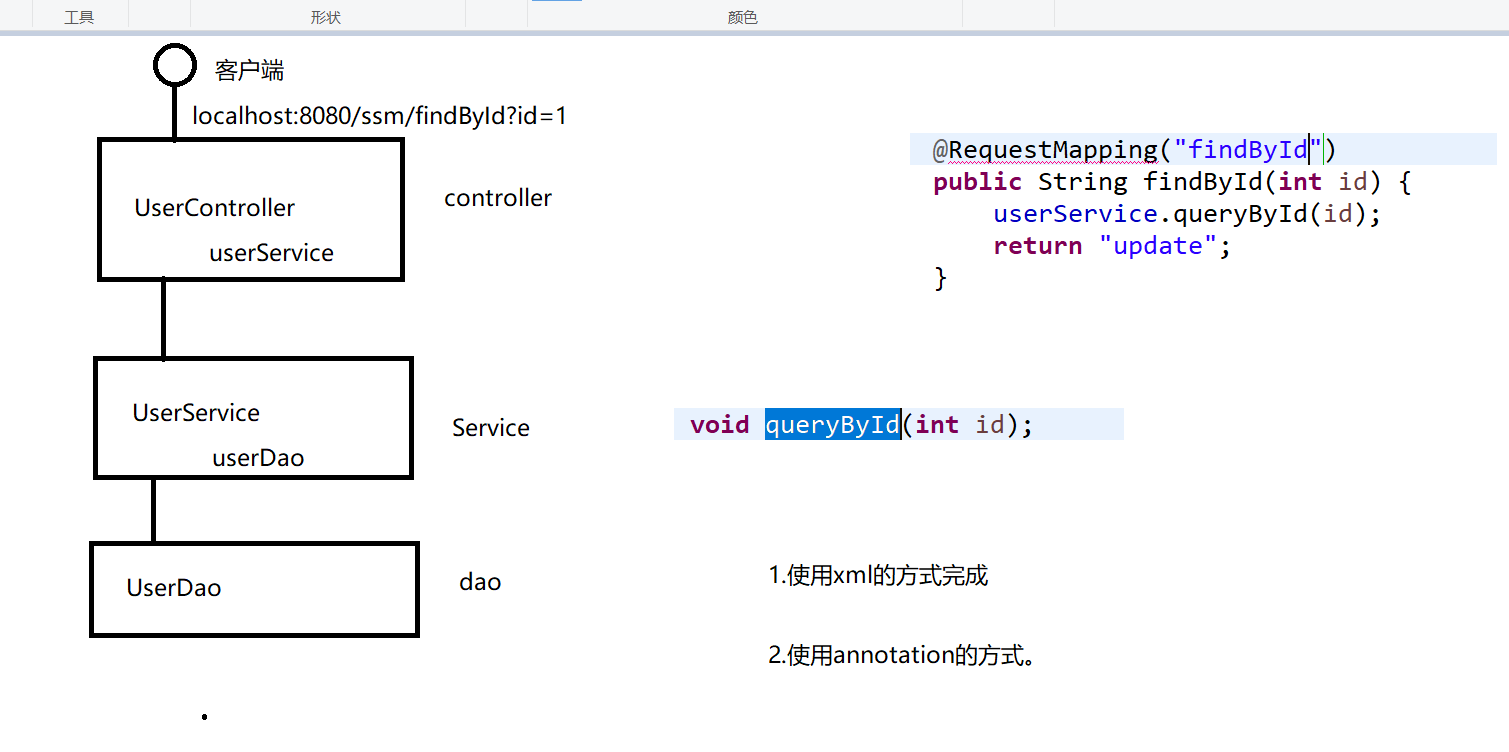Click the 2.使用annotation的方式。 note
The height and width of the screenshot is (752, 1509).
901,656
